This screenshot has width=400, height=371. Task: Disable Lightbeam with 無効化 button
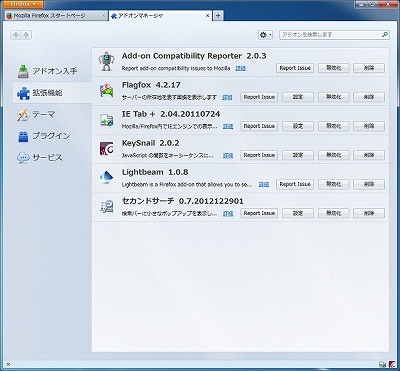click(x=333, y=184)
